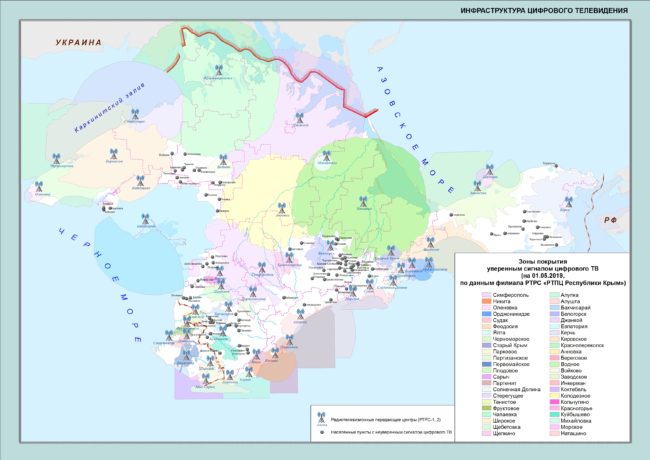
Task: Select the tower in the yellow coverage zone
Action: 281,208
